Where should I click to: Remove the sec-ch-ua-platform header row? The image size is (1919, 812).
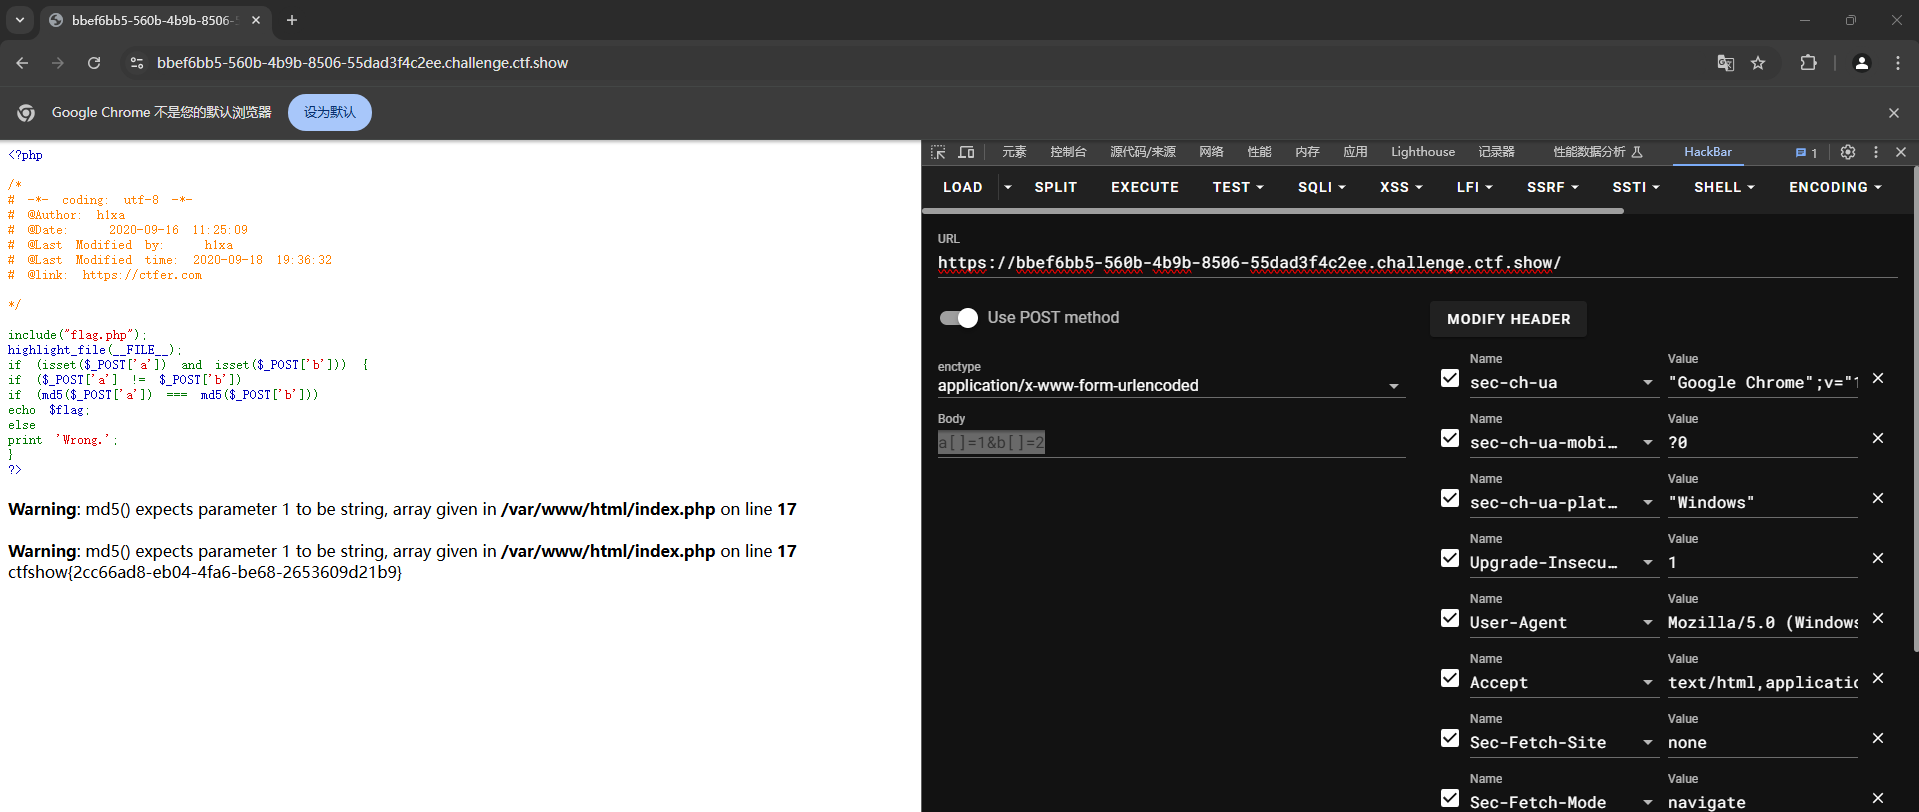1878,498
